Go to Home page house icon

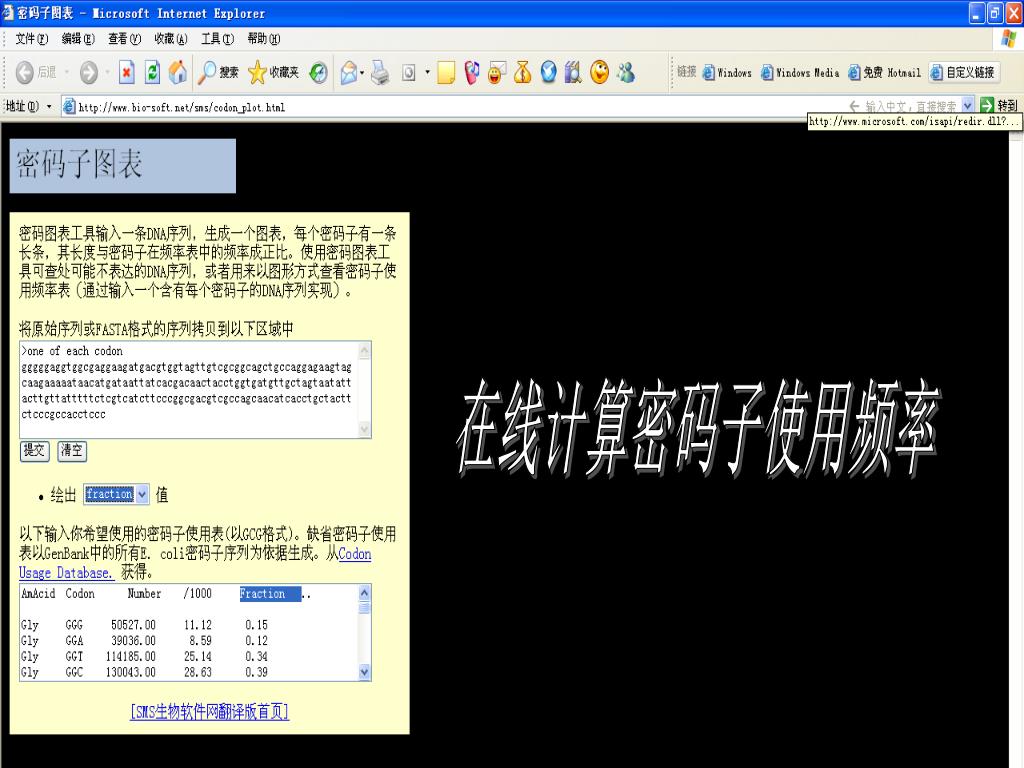point(178,72)
